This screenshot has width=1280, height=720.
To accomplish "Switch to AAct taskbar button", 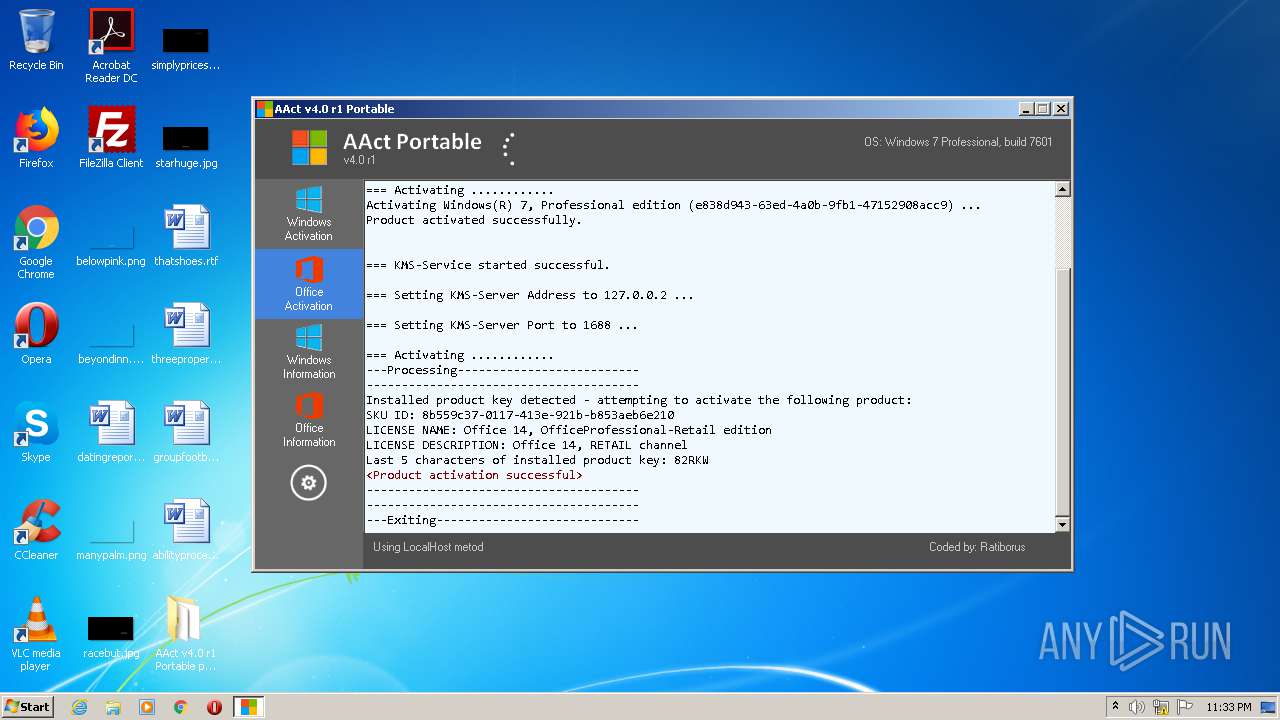I will 248,707.
